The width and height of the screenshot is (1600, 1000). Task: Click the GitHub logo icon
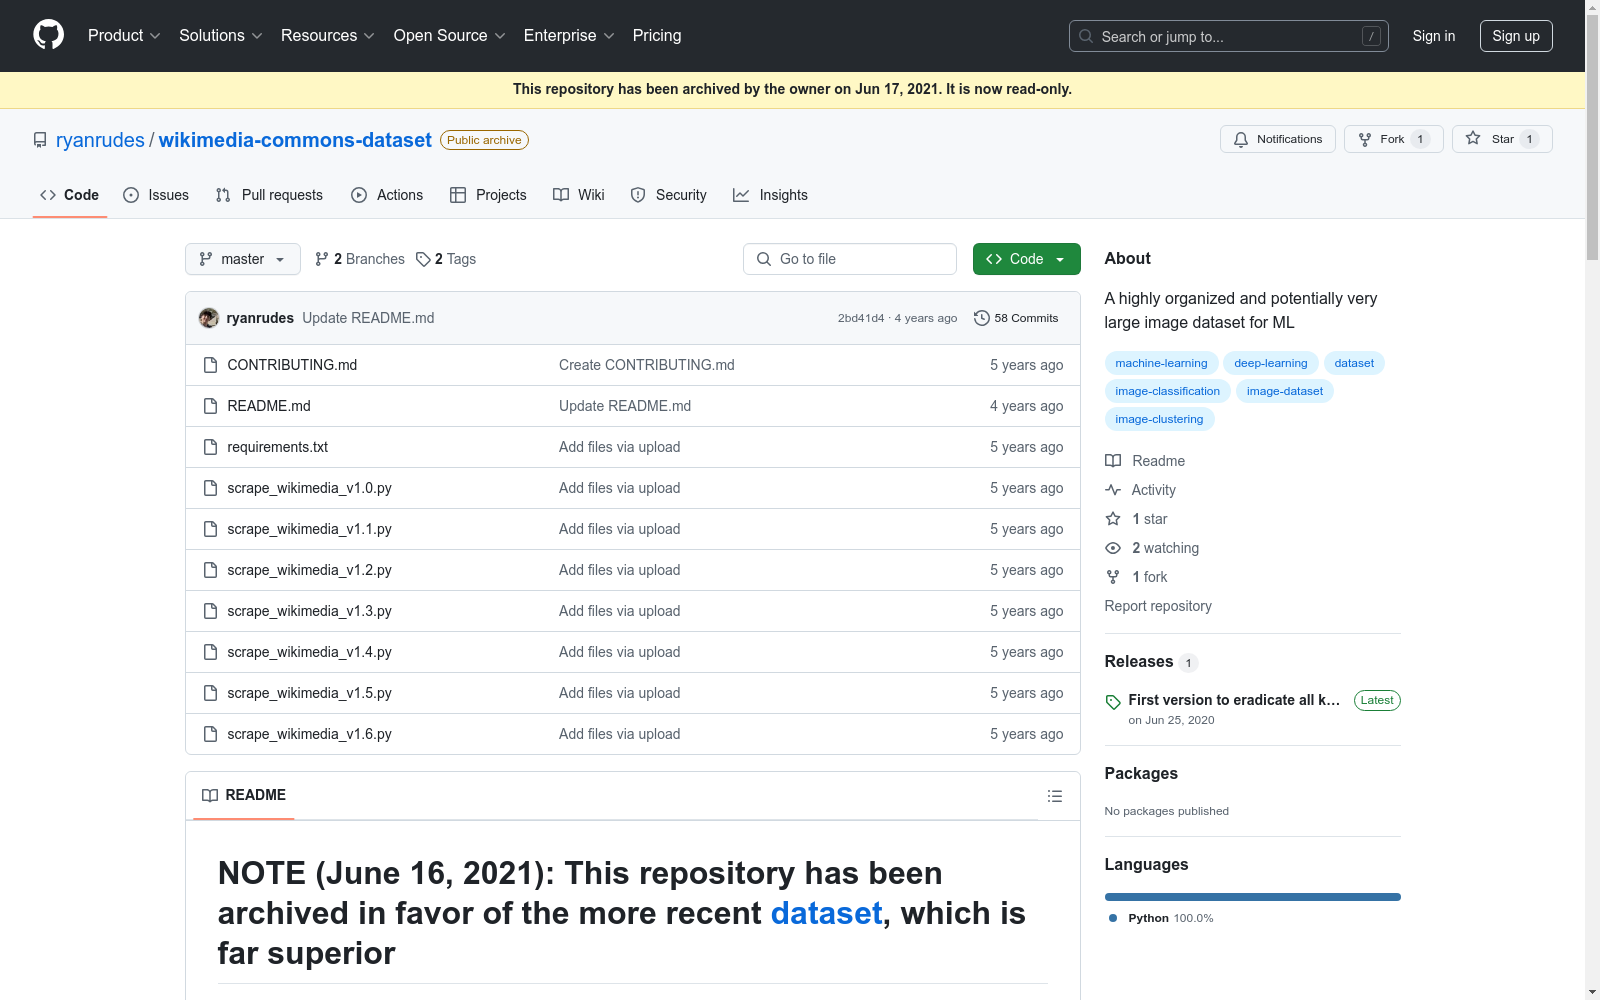tap(48, 35)
